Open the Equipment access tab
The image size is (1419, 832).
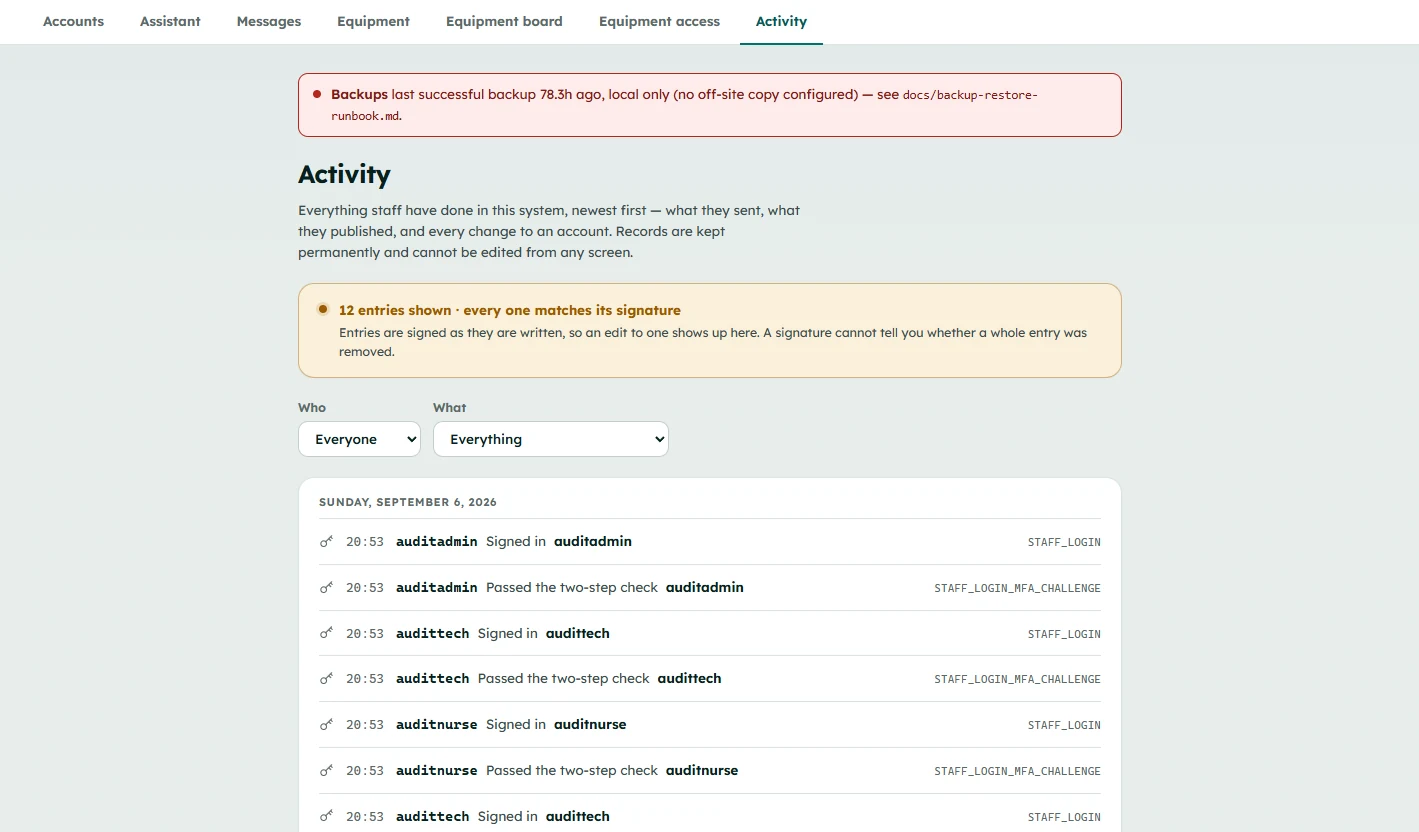(659, 21)
